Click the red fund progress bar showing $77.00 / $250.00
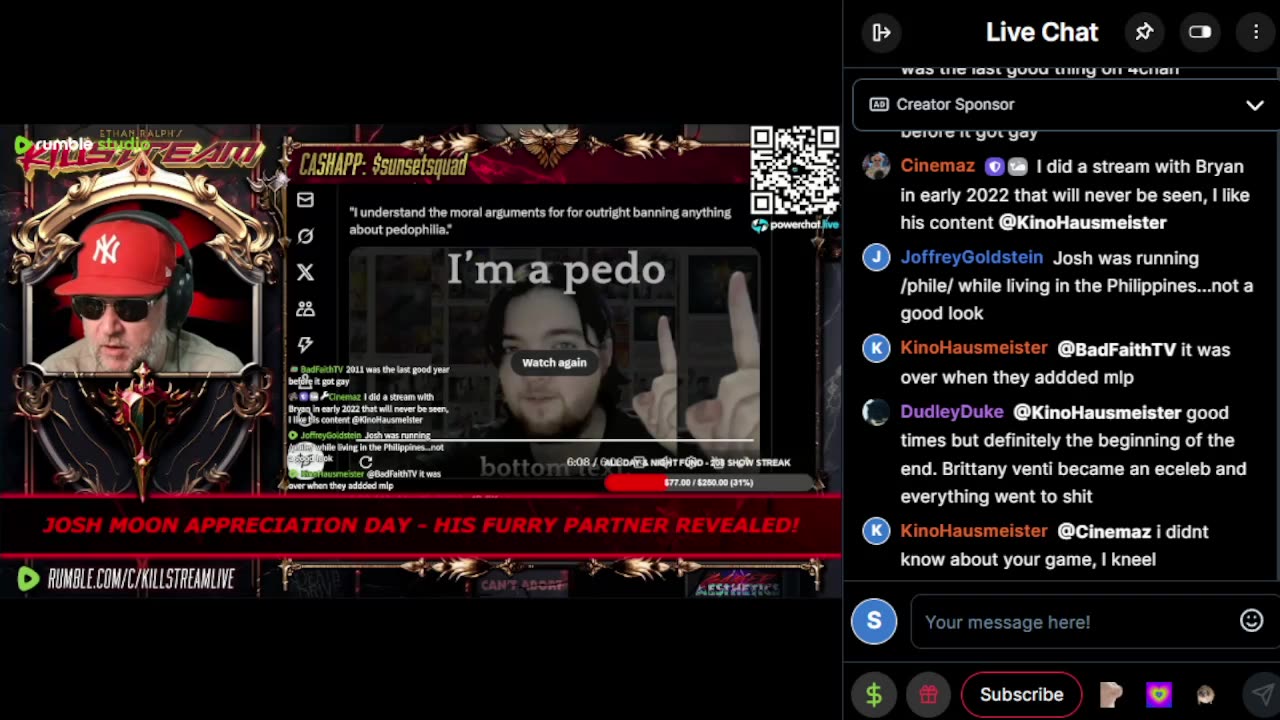1280x720 pixels. coord(708,482)
